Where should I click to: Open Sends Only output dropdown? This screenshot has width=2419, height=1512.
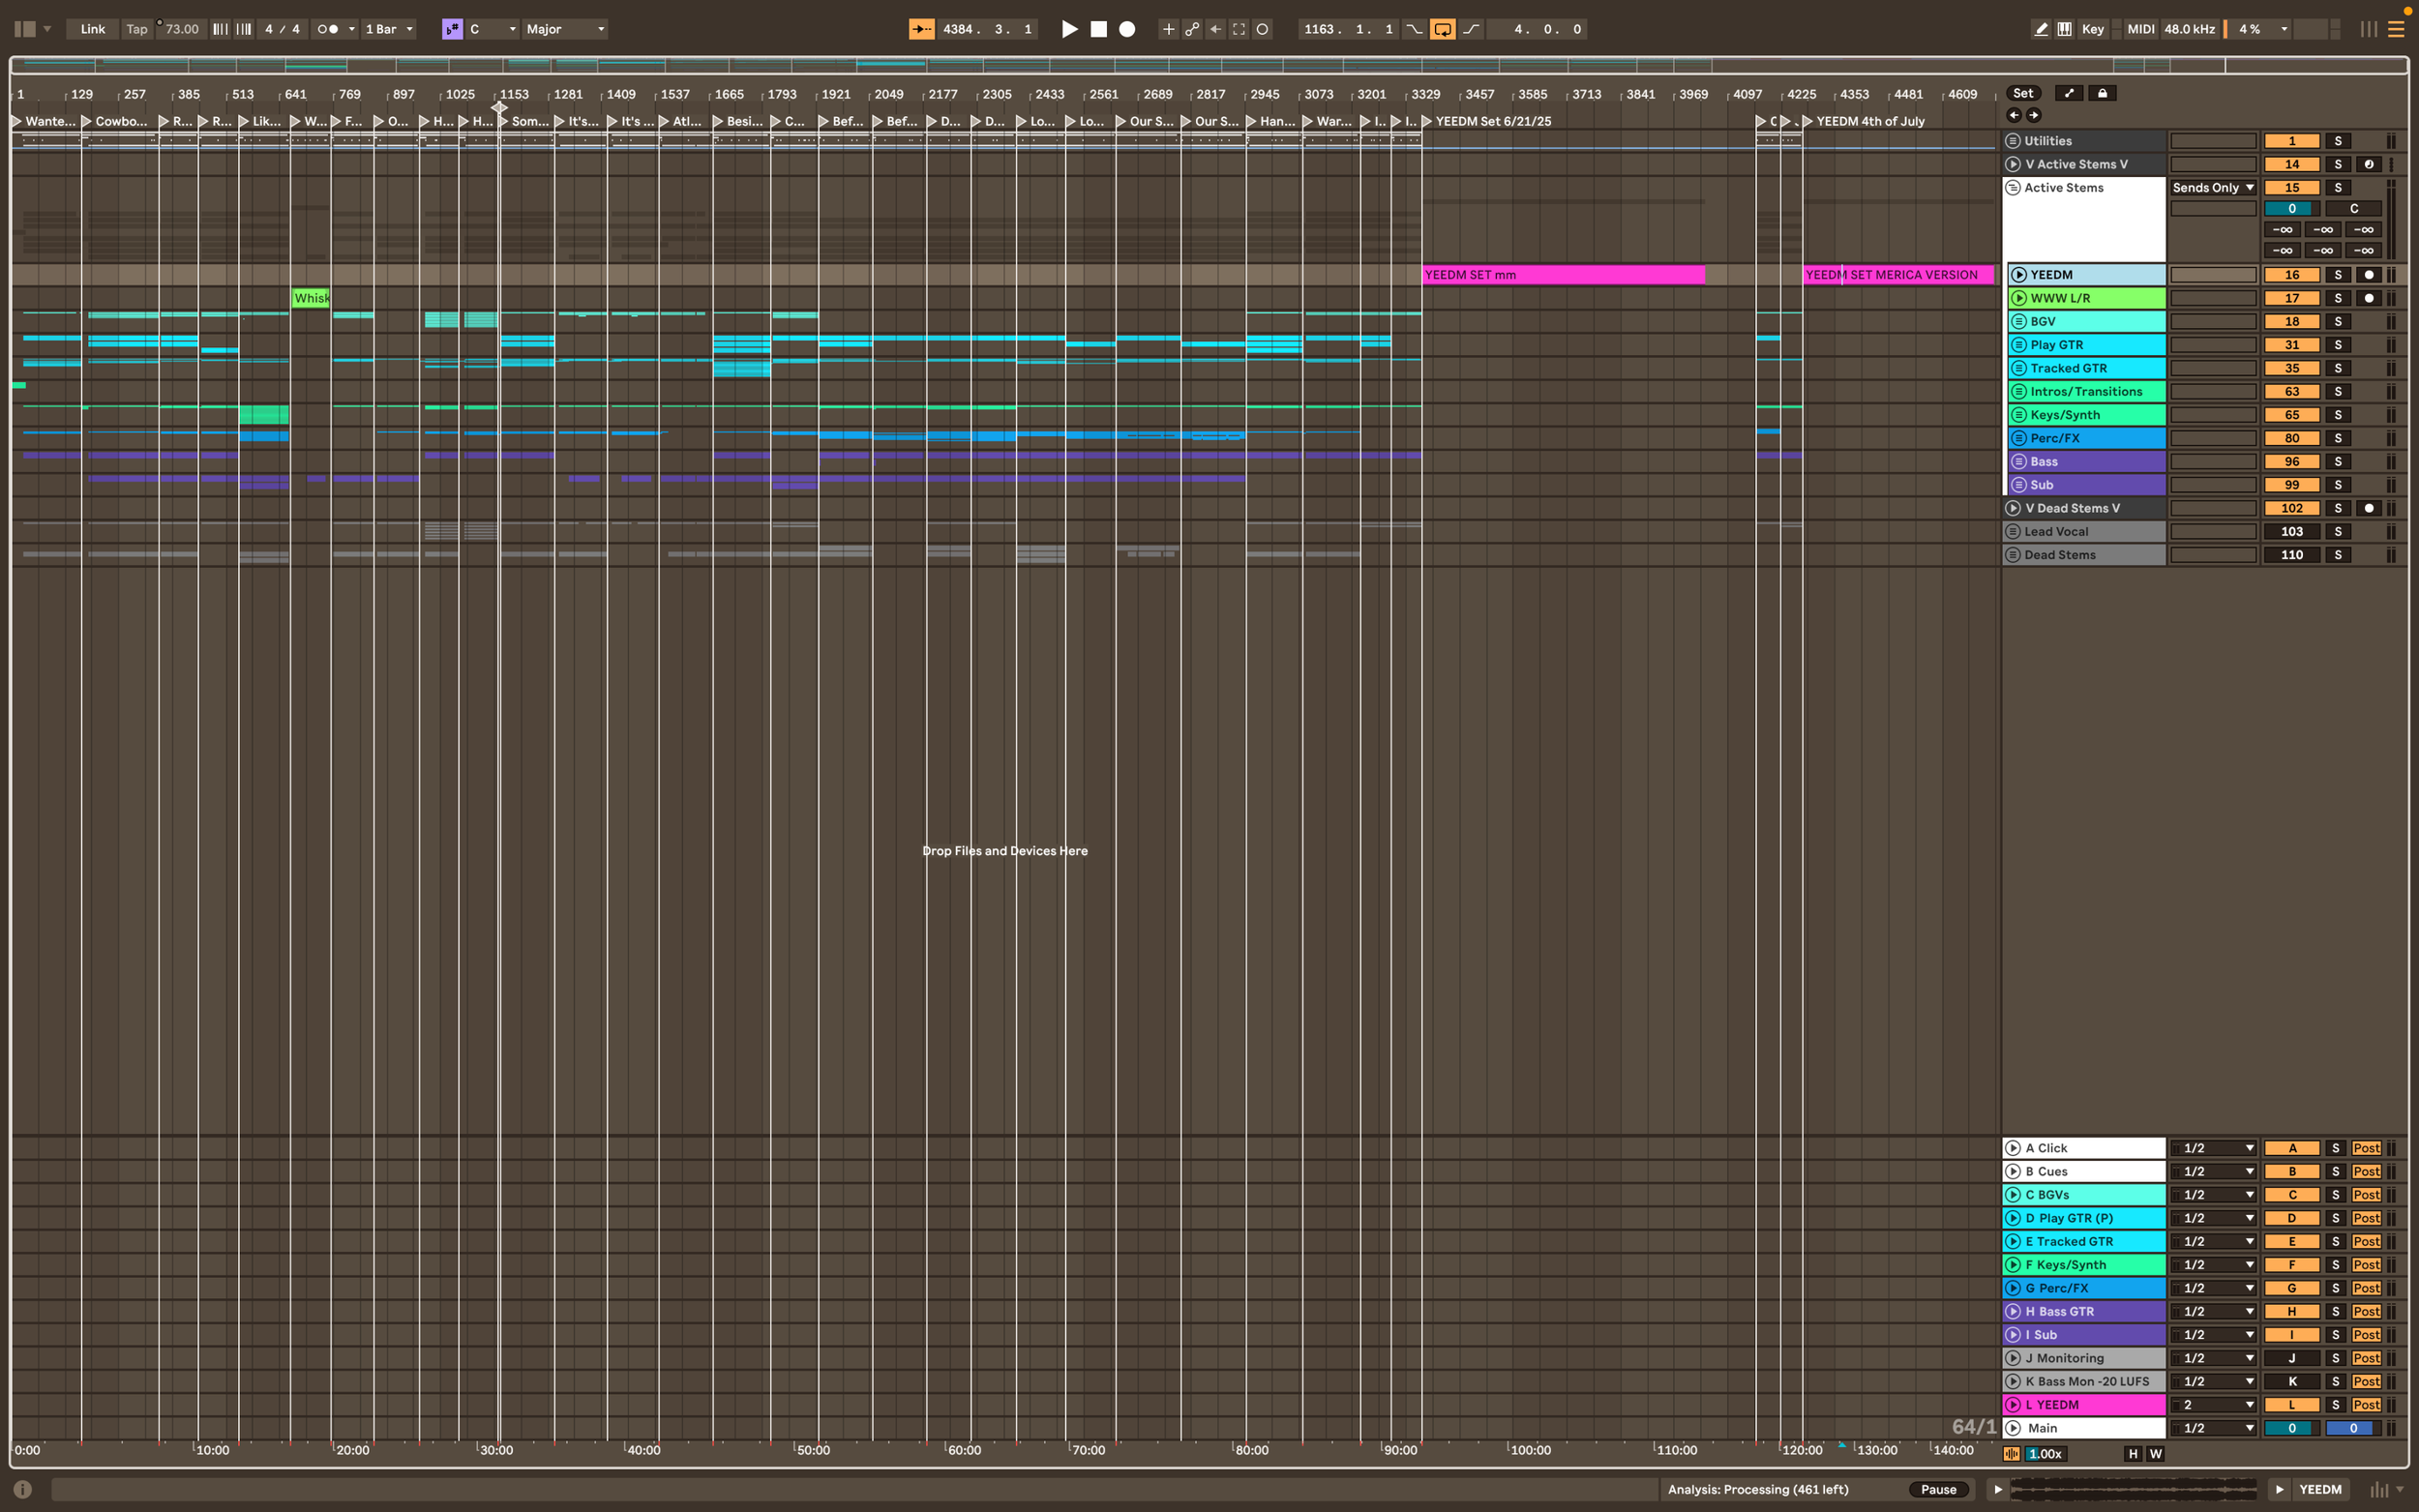coord(2213,188)
